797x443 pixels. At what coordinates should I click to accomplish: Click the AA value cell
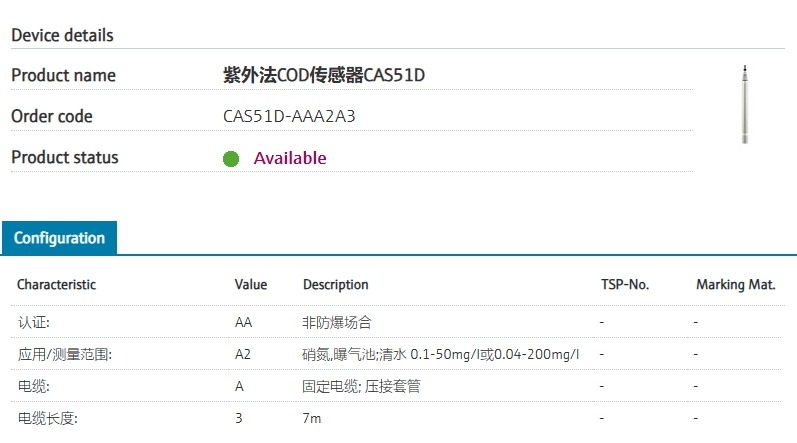coord(243,322)
